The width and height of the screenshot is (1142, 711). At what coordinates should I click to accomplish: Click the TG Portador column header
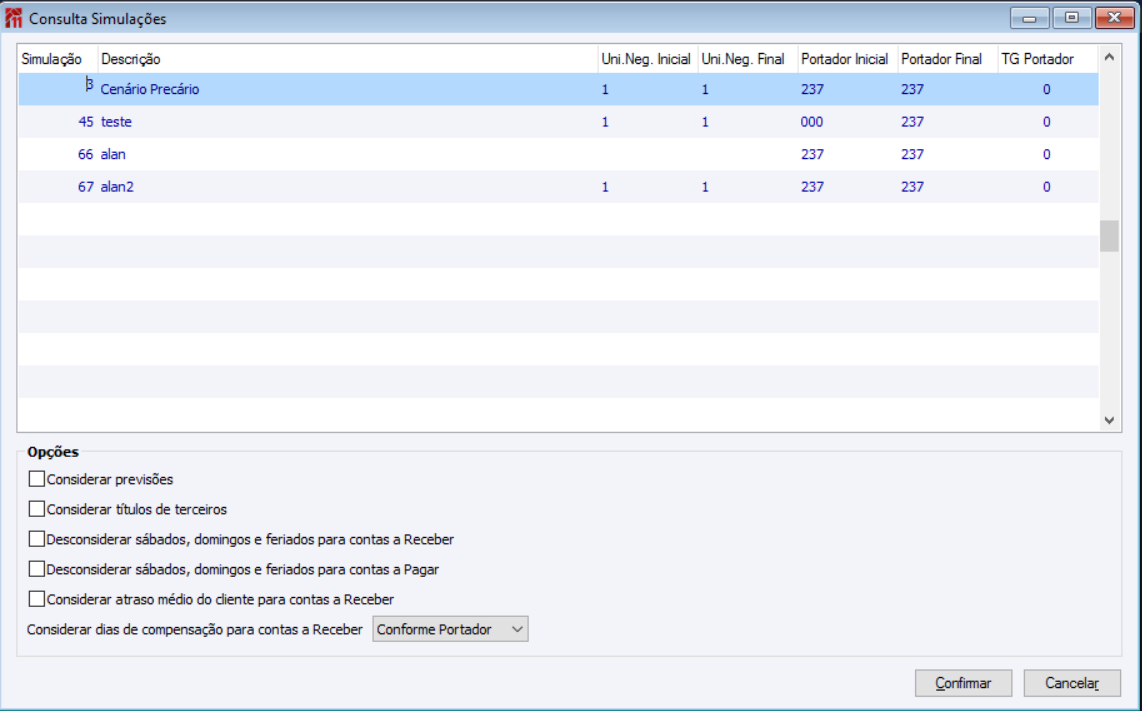(1047, 59)
